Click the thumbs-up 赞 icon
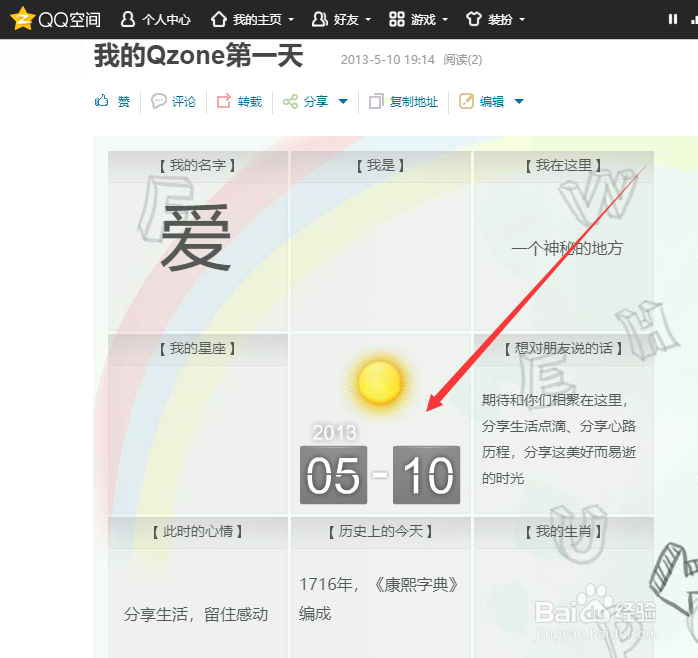The width and height of the screenshot is (698, 658). tap(101, 101)
